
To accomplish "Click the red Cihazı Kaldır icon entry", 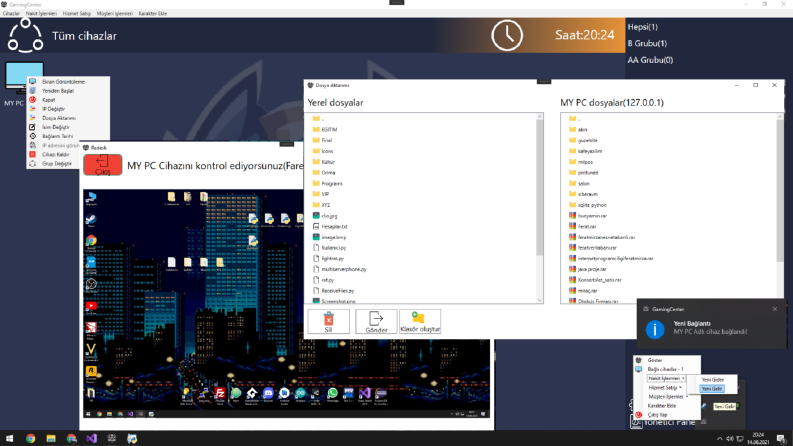I will point(32,154).
